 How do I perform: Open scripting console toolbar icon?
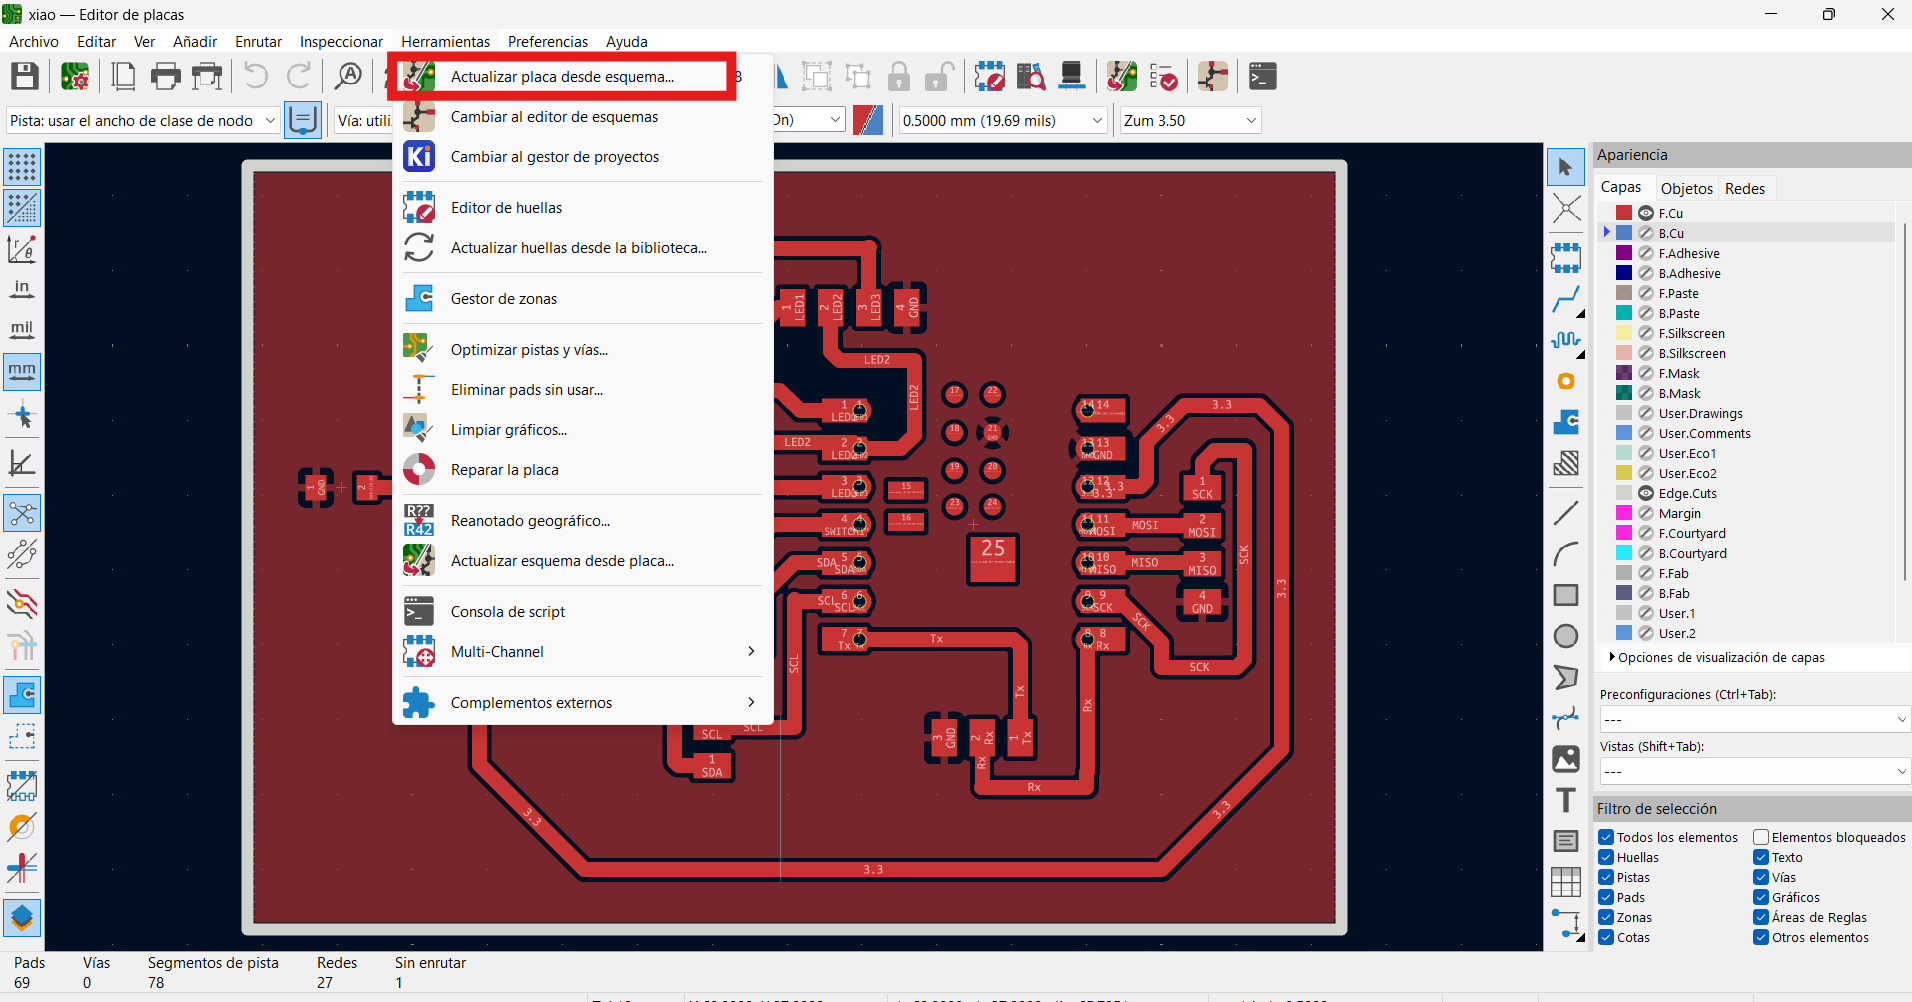coord(1263,76)
